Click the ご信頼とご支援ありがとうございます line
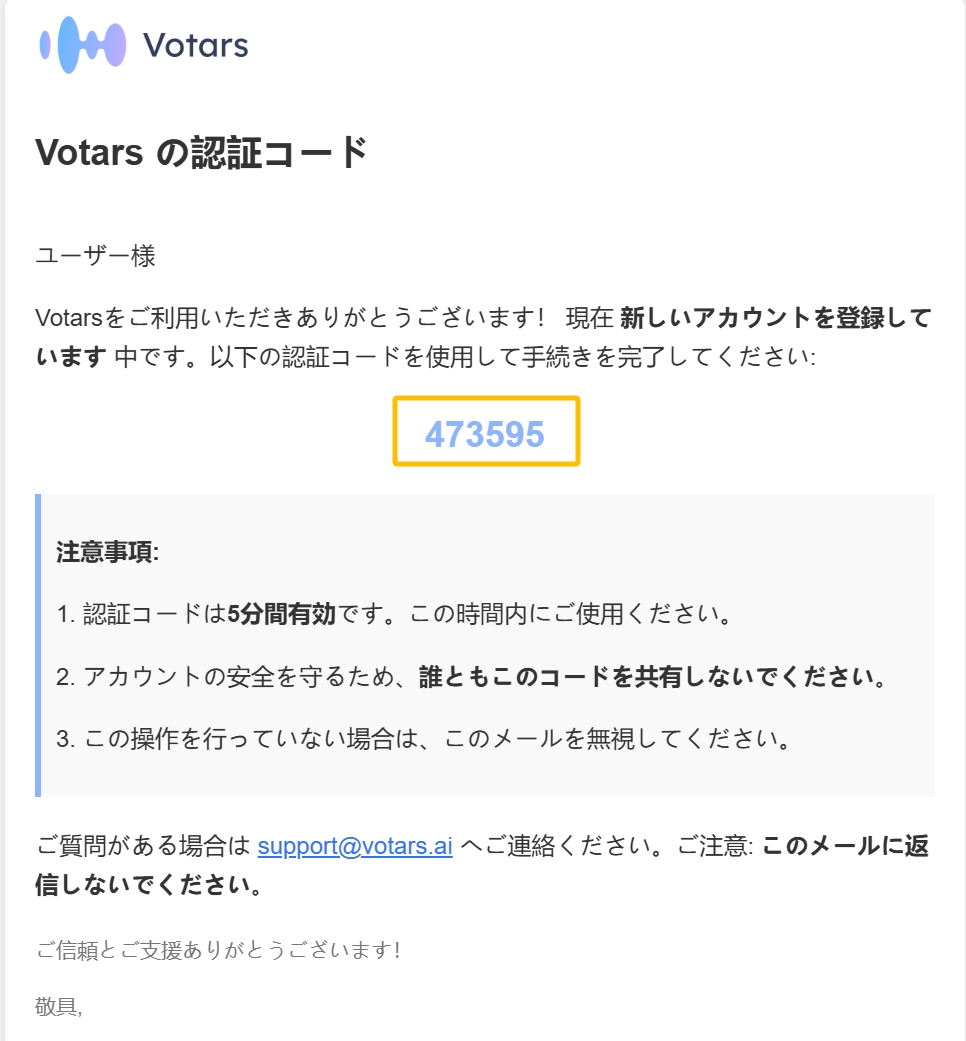The image size is (966, 1041). [x=218, y=950]
